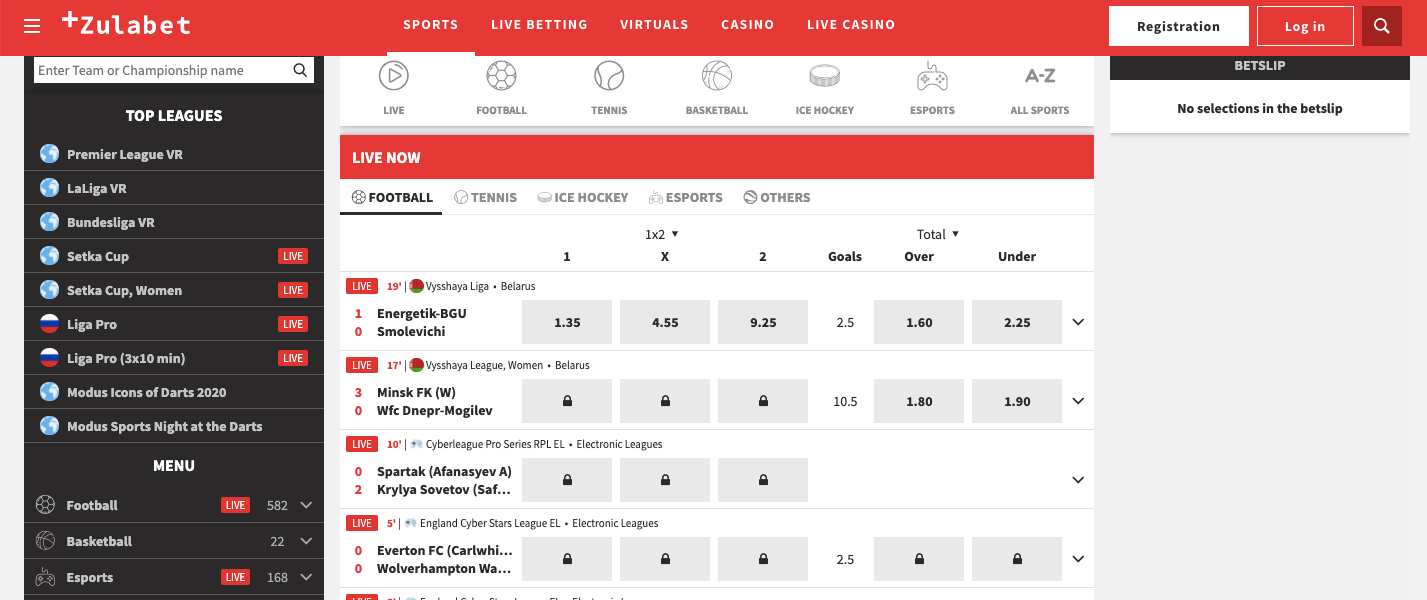This screenshot has height=600, width=1427.
Task: Expand the Basketball menu chevron
Action: pos(306,541)
